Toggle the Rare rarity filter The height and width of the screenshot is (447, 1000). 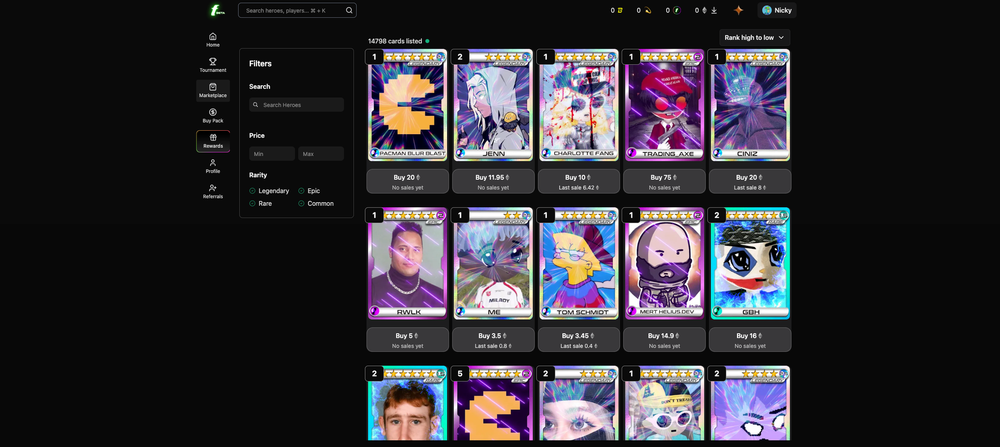pyautogui.click(x=261, y=203)
